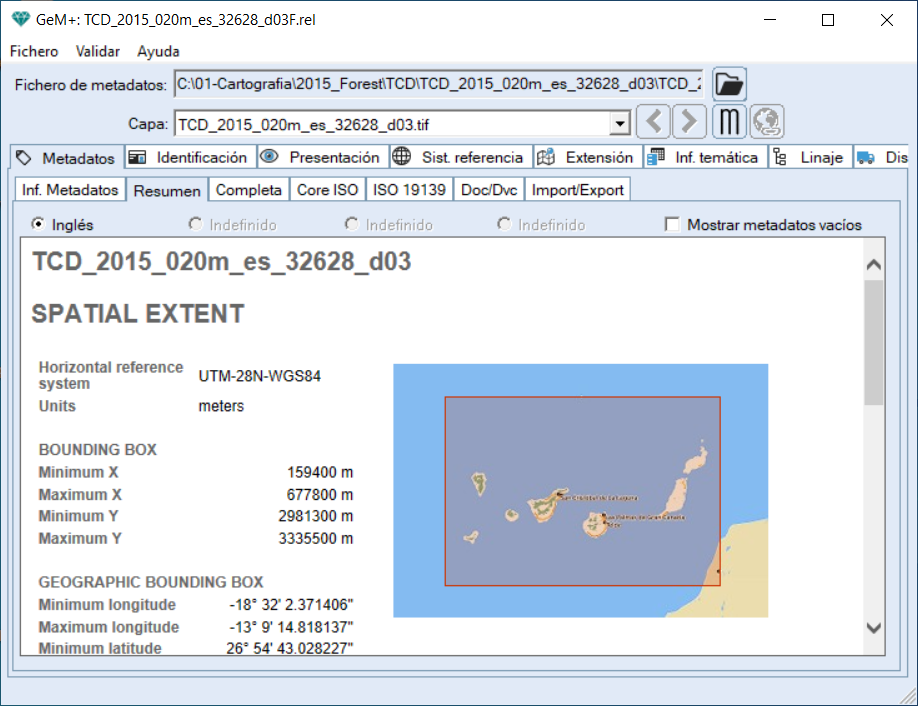Click the open folder icon for metadata file
918x706 pixels.
point(729,84)
